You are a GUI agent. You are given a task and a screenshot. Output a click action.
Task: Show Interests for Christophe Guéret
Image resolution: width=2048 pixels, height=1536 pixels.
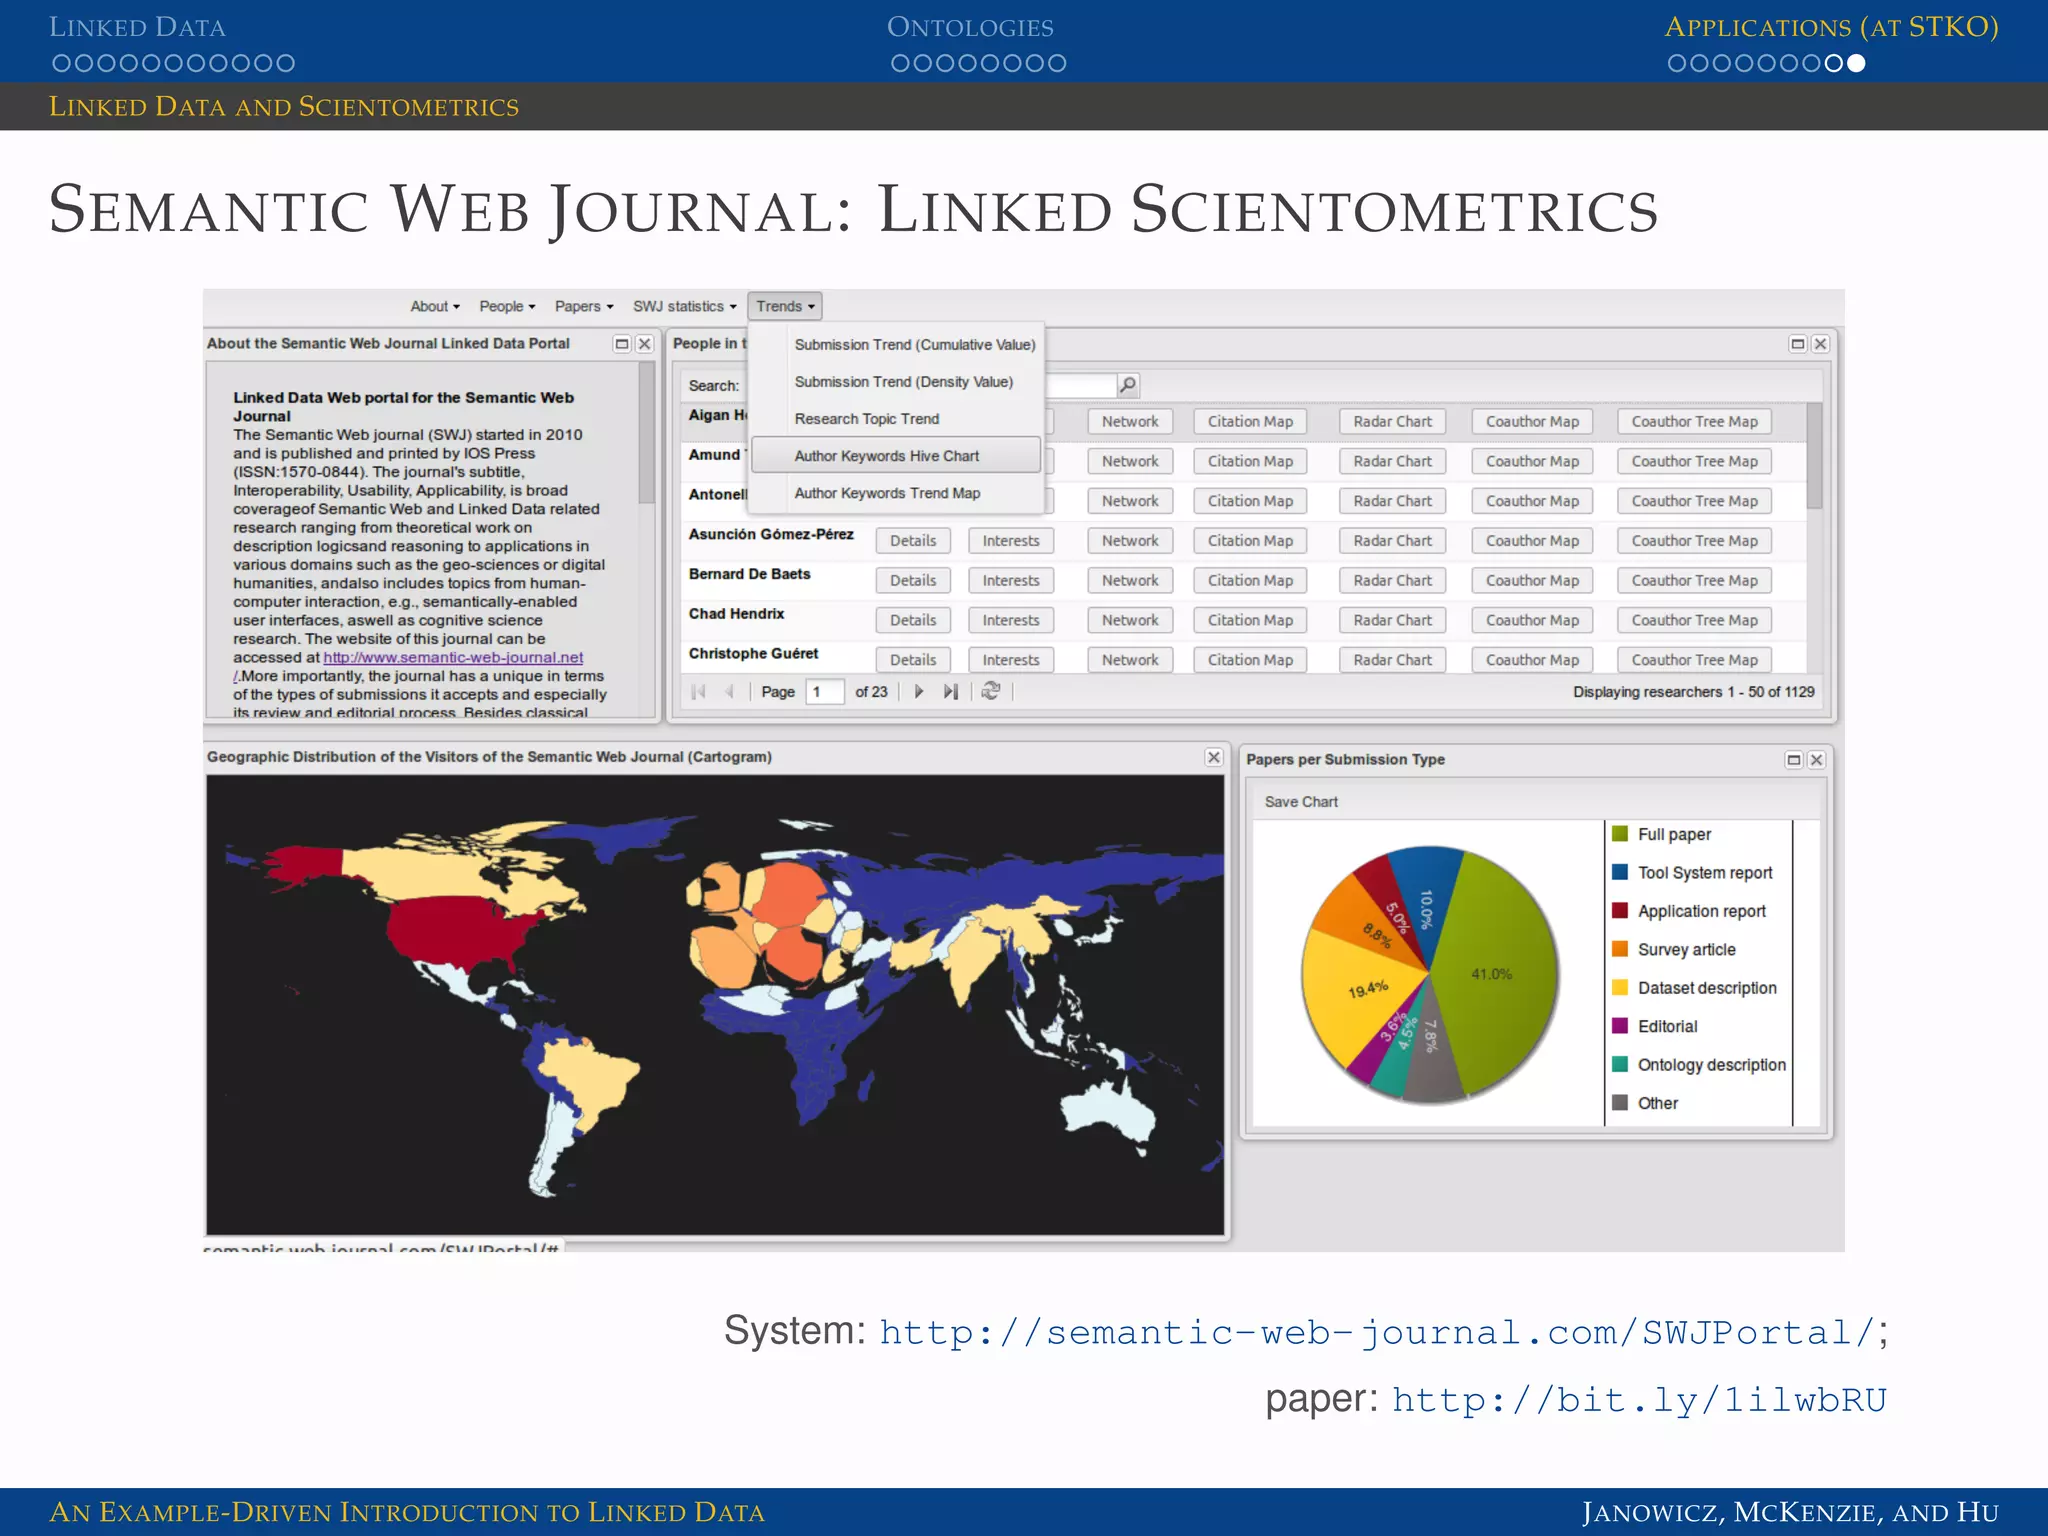click(1010, 660)
